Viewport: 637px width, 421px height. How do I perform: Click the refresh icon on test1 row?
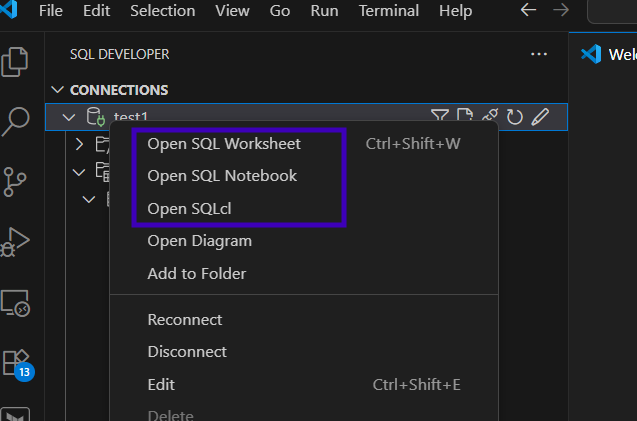(515, 117)
